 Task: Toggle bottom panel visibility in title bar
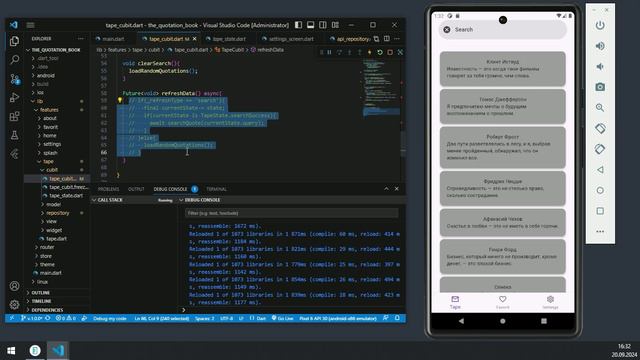[311, 25]
